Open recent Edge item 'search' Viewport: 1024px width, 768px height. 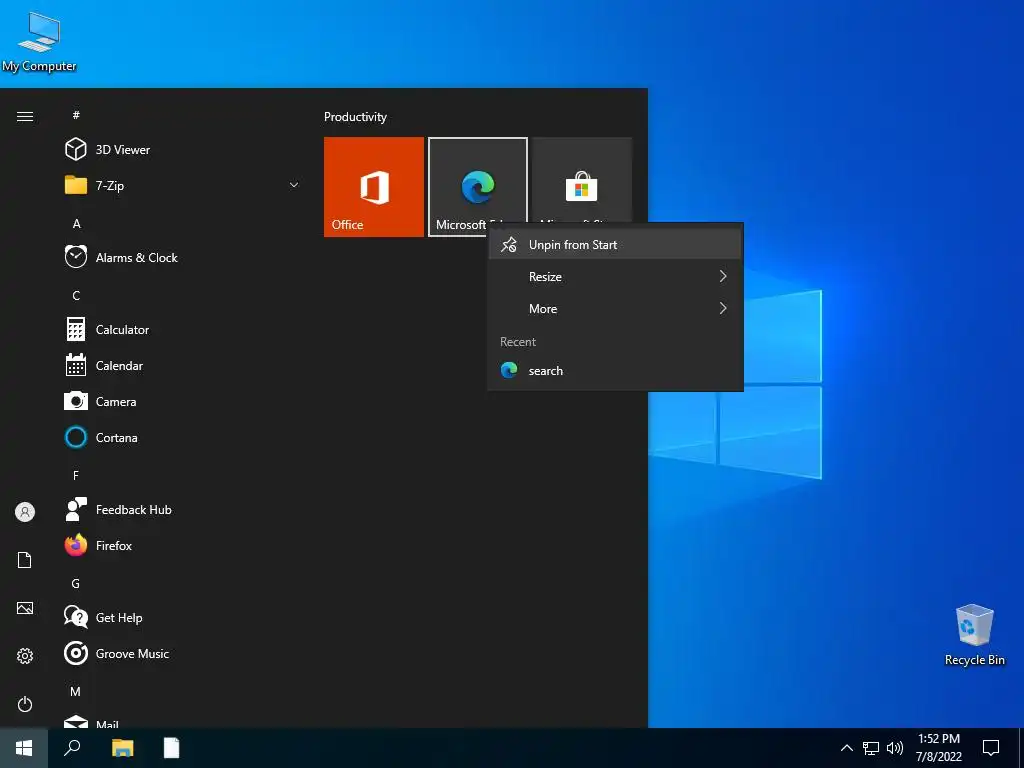click(x=615, y=371)
